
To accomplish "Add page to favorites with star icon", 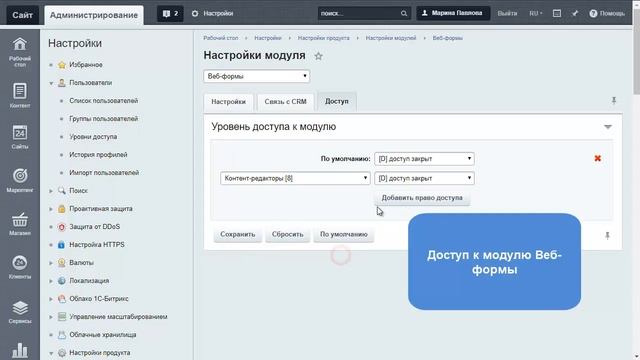I will (318, 56).
